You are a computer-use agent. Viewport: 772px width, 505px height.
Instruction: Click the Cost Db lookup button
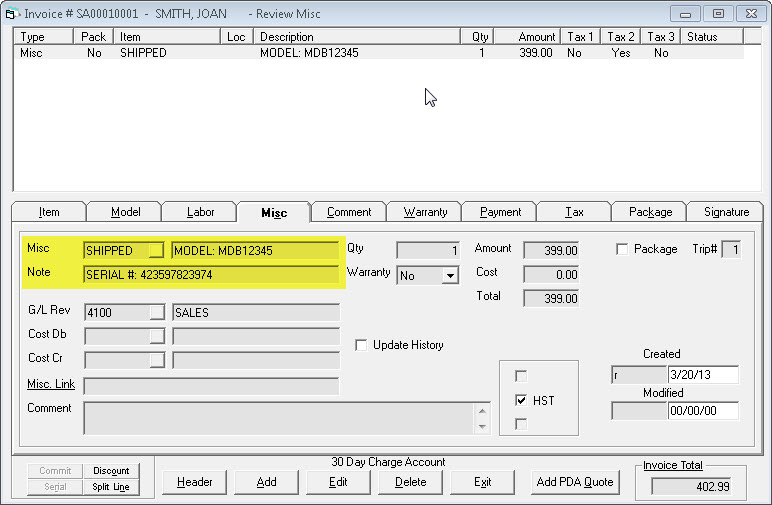pos(156,336)
